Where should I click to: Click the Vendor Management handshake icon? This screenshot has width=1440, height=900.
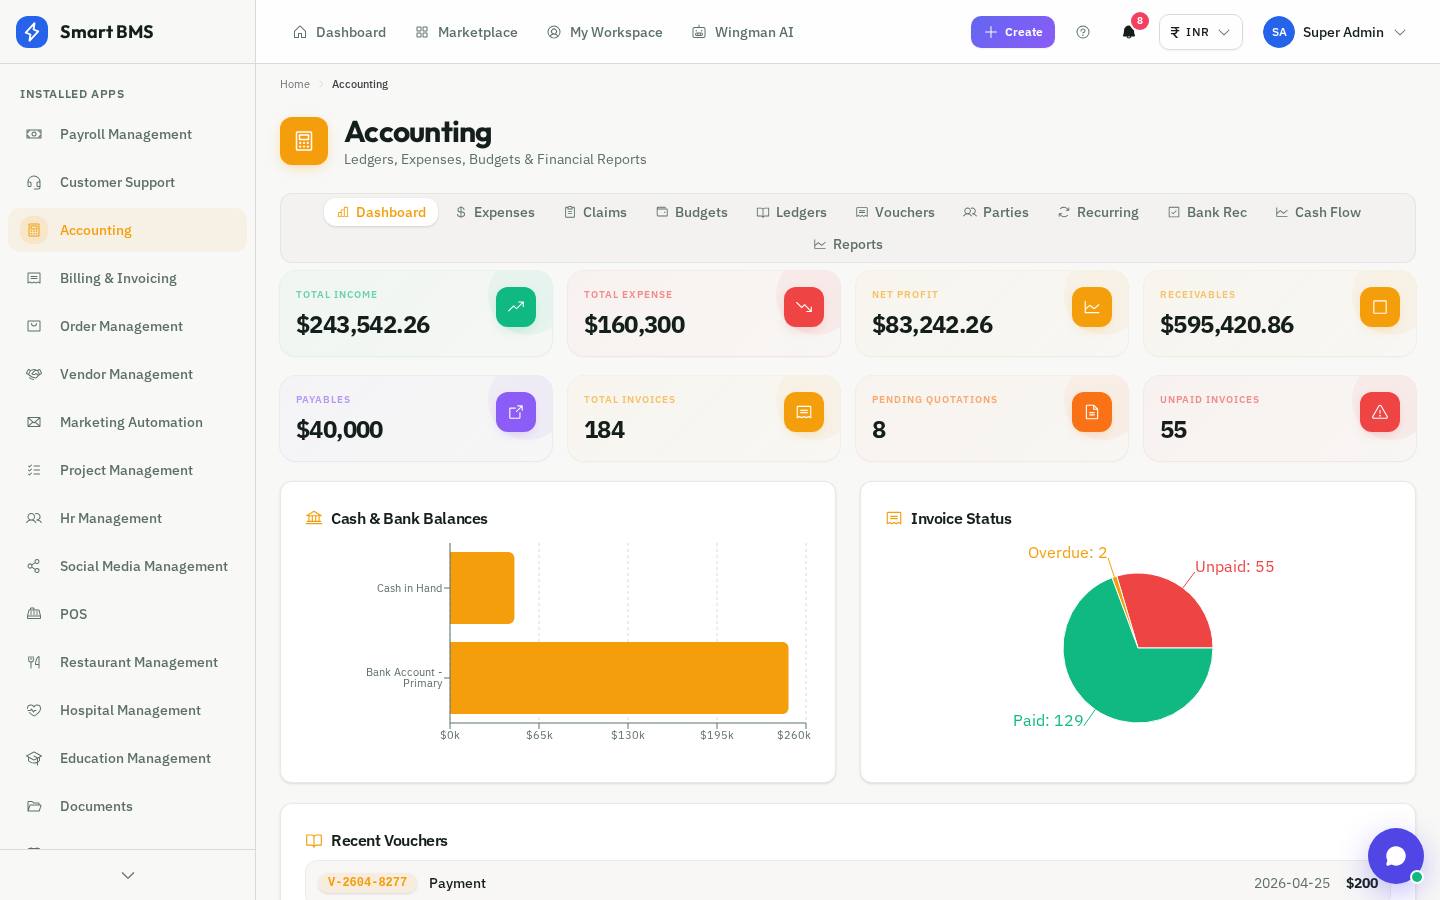pyautogui.click(x=34, y=374)
